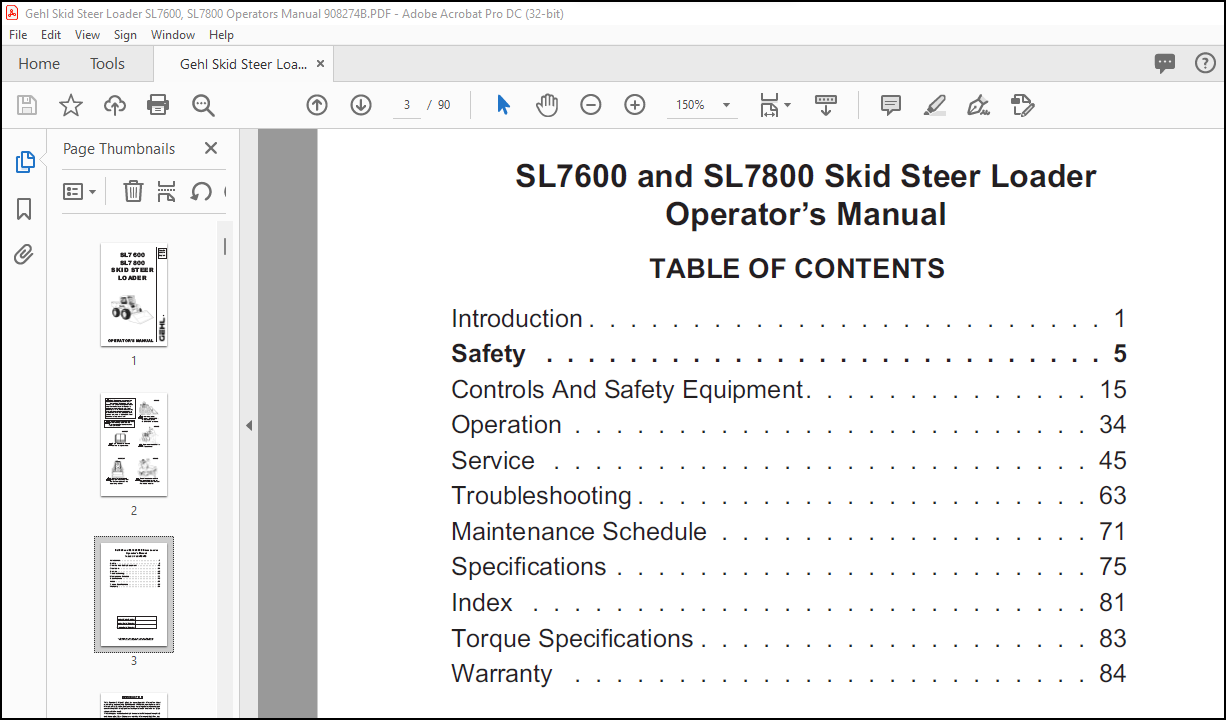Image resolution: width=1226 pixels, height=720 pixels.
Task: Open the Bookmarks panel
Action: pyautogui.click(x=25, y=209)
